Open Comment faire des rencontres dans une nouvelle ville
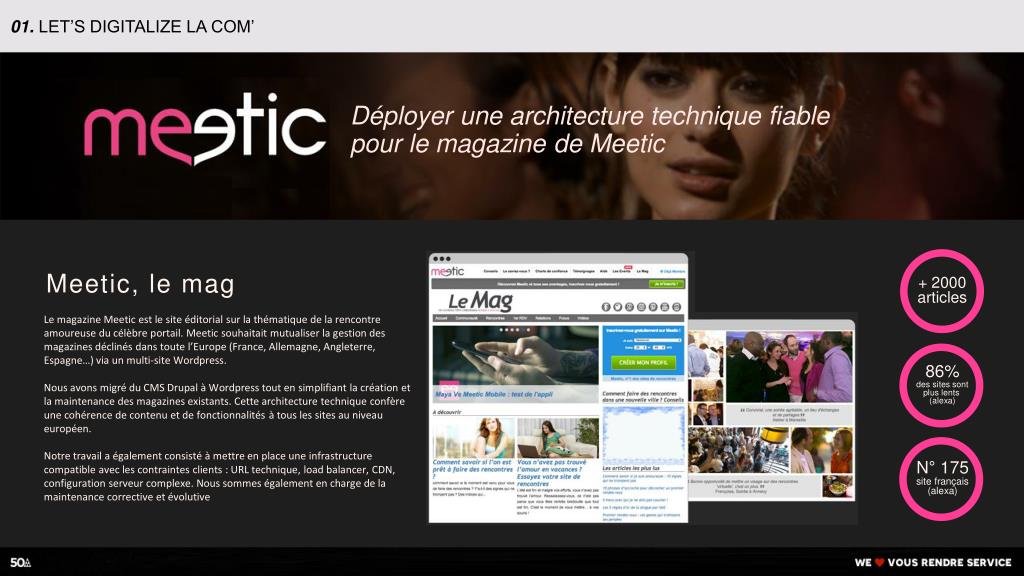The width and height of the screenshot is (1024, 576). [x=643, y=396]
